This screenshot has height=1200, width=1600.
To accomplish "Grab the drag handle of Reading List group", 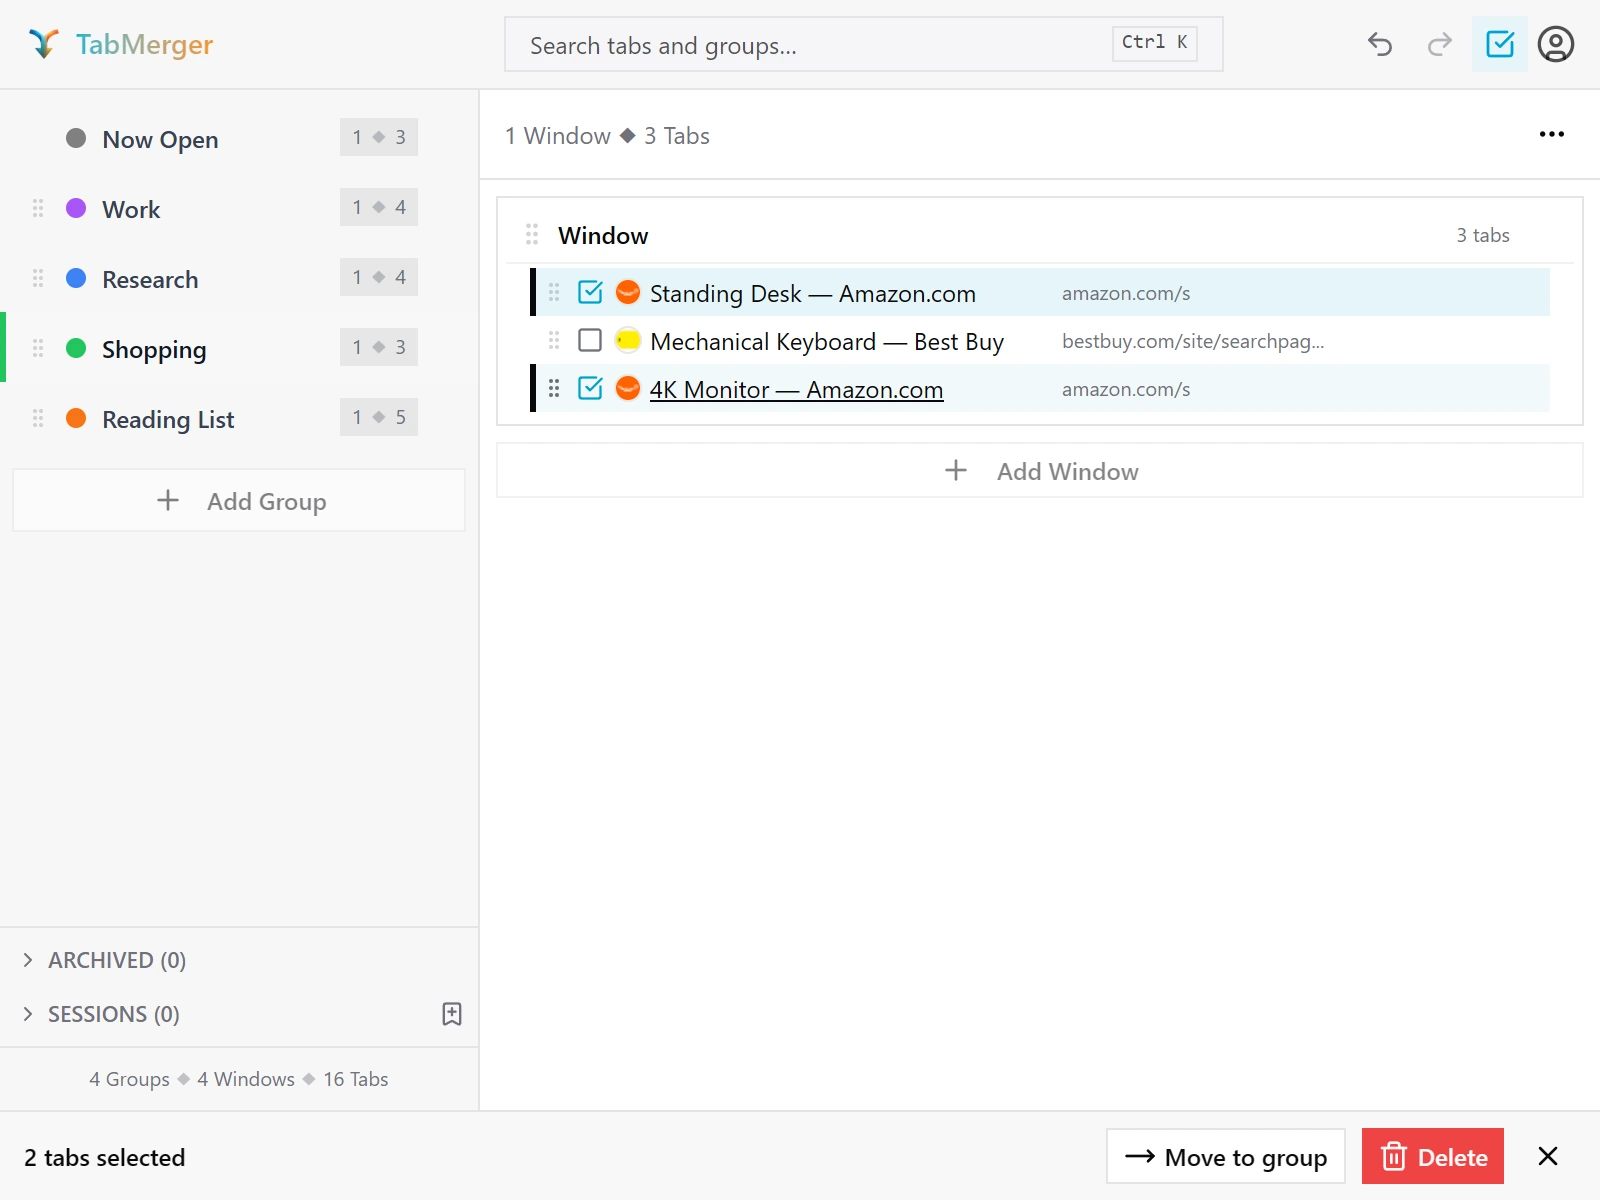I will click(x=38, y=418).
